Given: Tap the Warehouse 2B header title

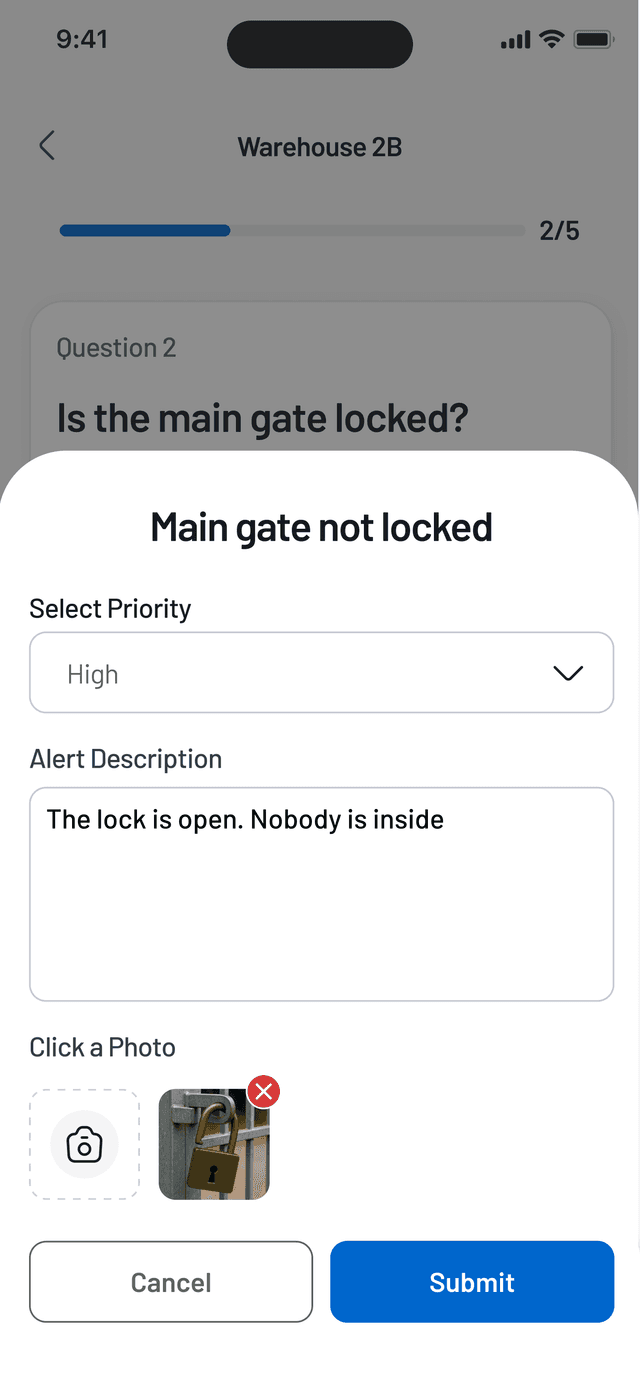Looking at the screenshot, I should 320,147.
